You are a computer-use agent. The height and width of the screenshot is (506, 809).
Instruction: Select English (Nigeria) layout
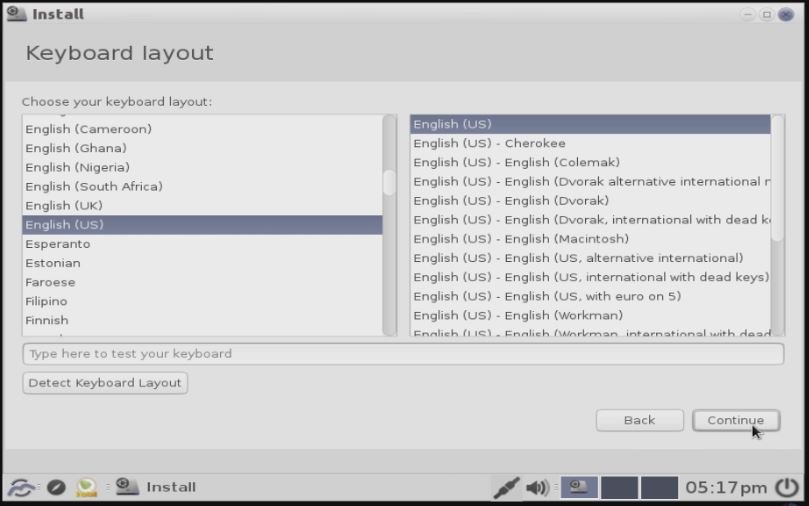point(202,167)
